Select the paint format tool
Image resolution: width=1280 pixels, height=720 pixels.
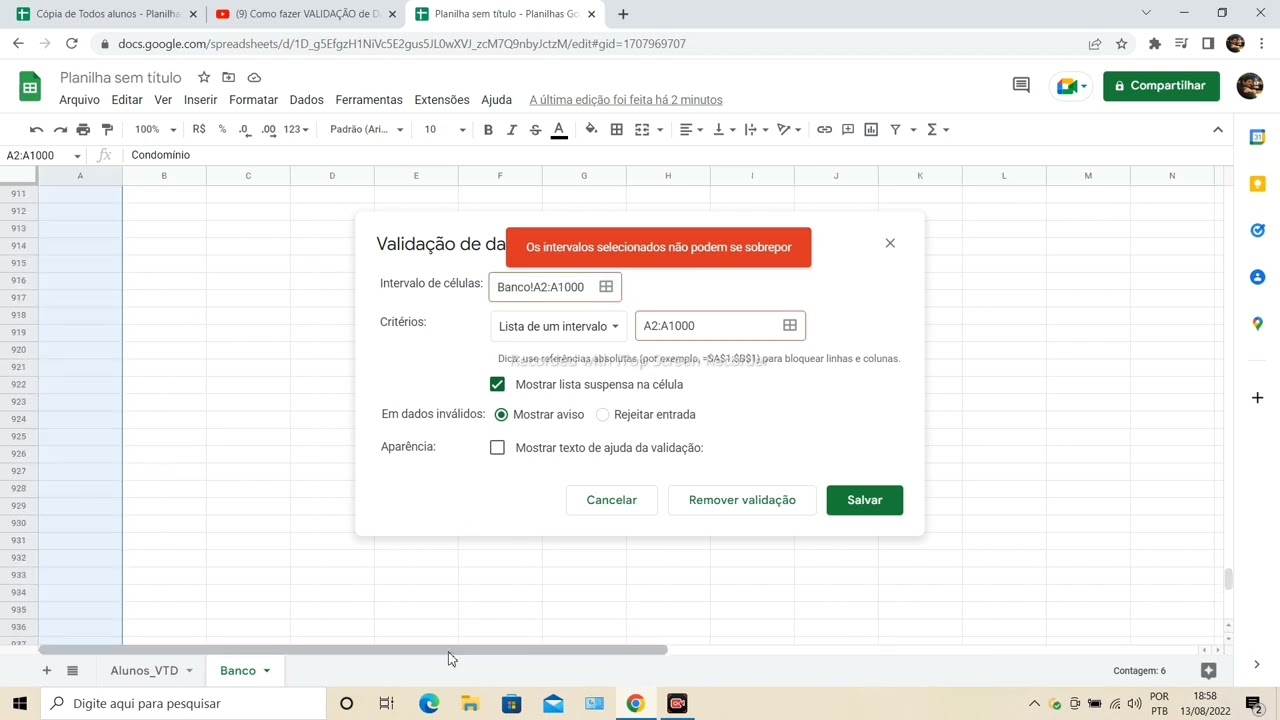click(107, 129)
